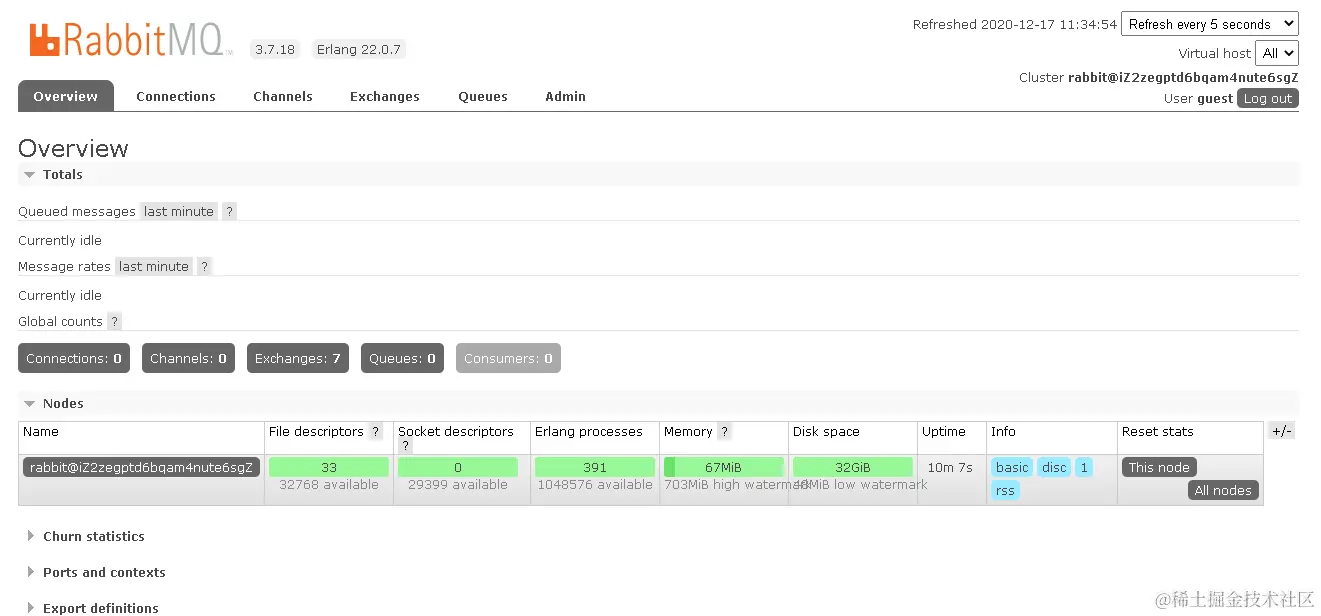The width and height of the screenshot is (1321, 616).
Task: Change Message rates last minute range
Action: (x=154, y=266)
